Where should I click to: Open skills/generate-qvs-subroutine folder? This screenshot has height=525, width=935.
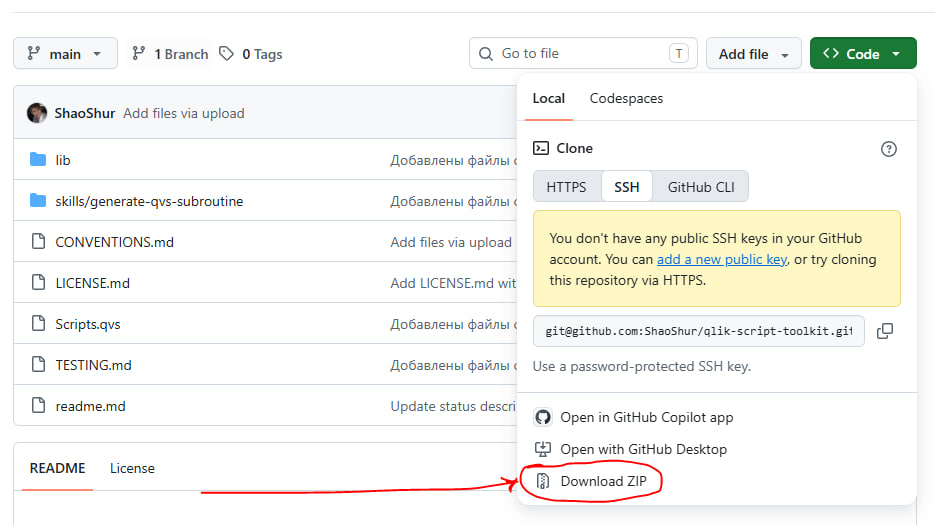click(149, 201)
